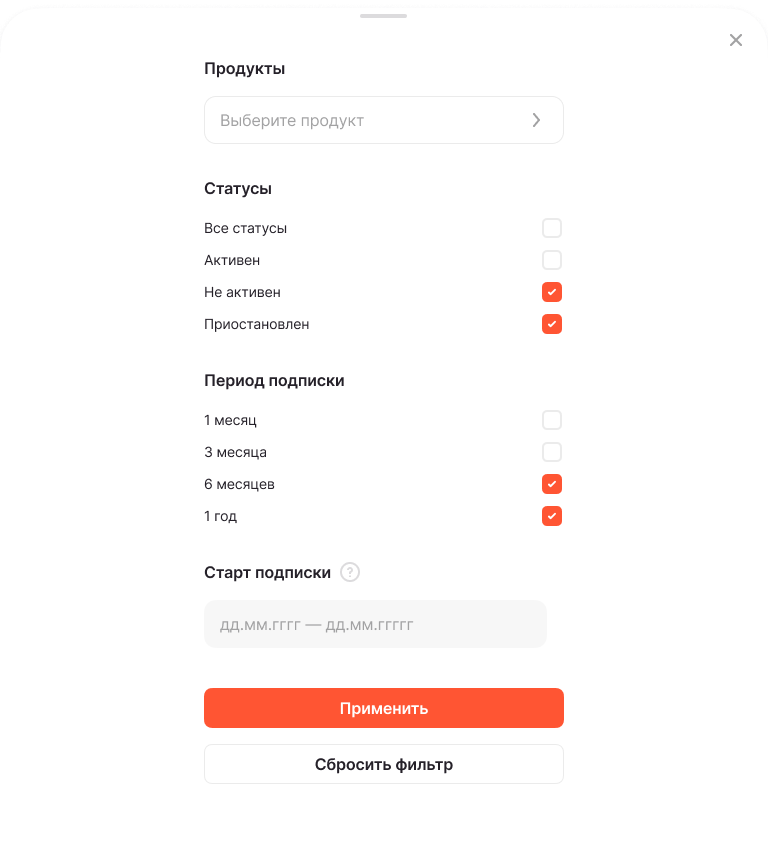
Task: Untick the 1 год period checkbox
Action: coord(552,516)
